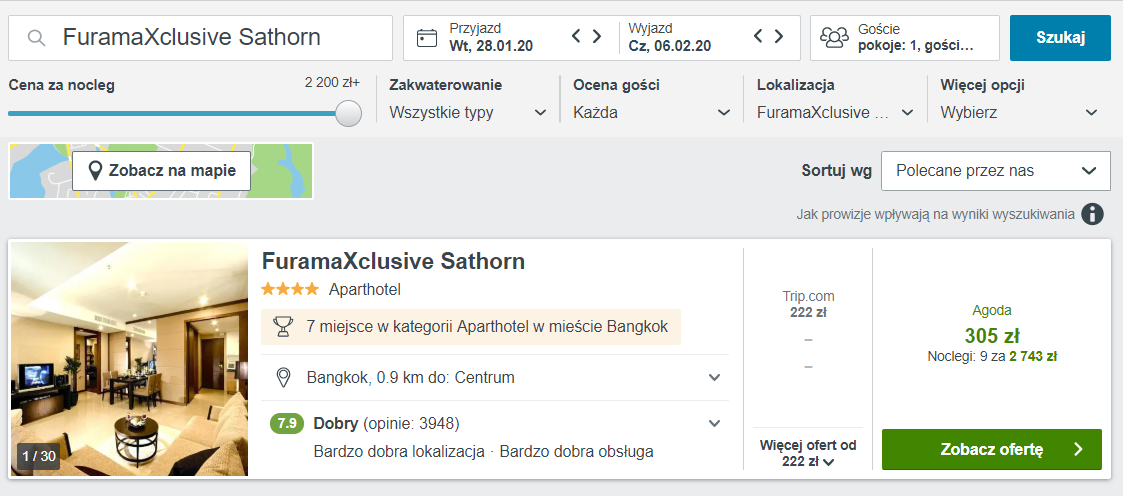Click the blue price slider track
The image size is (1123, 496).
tap(172, 113)
